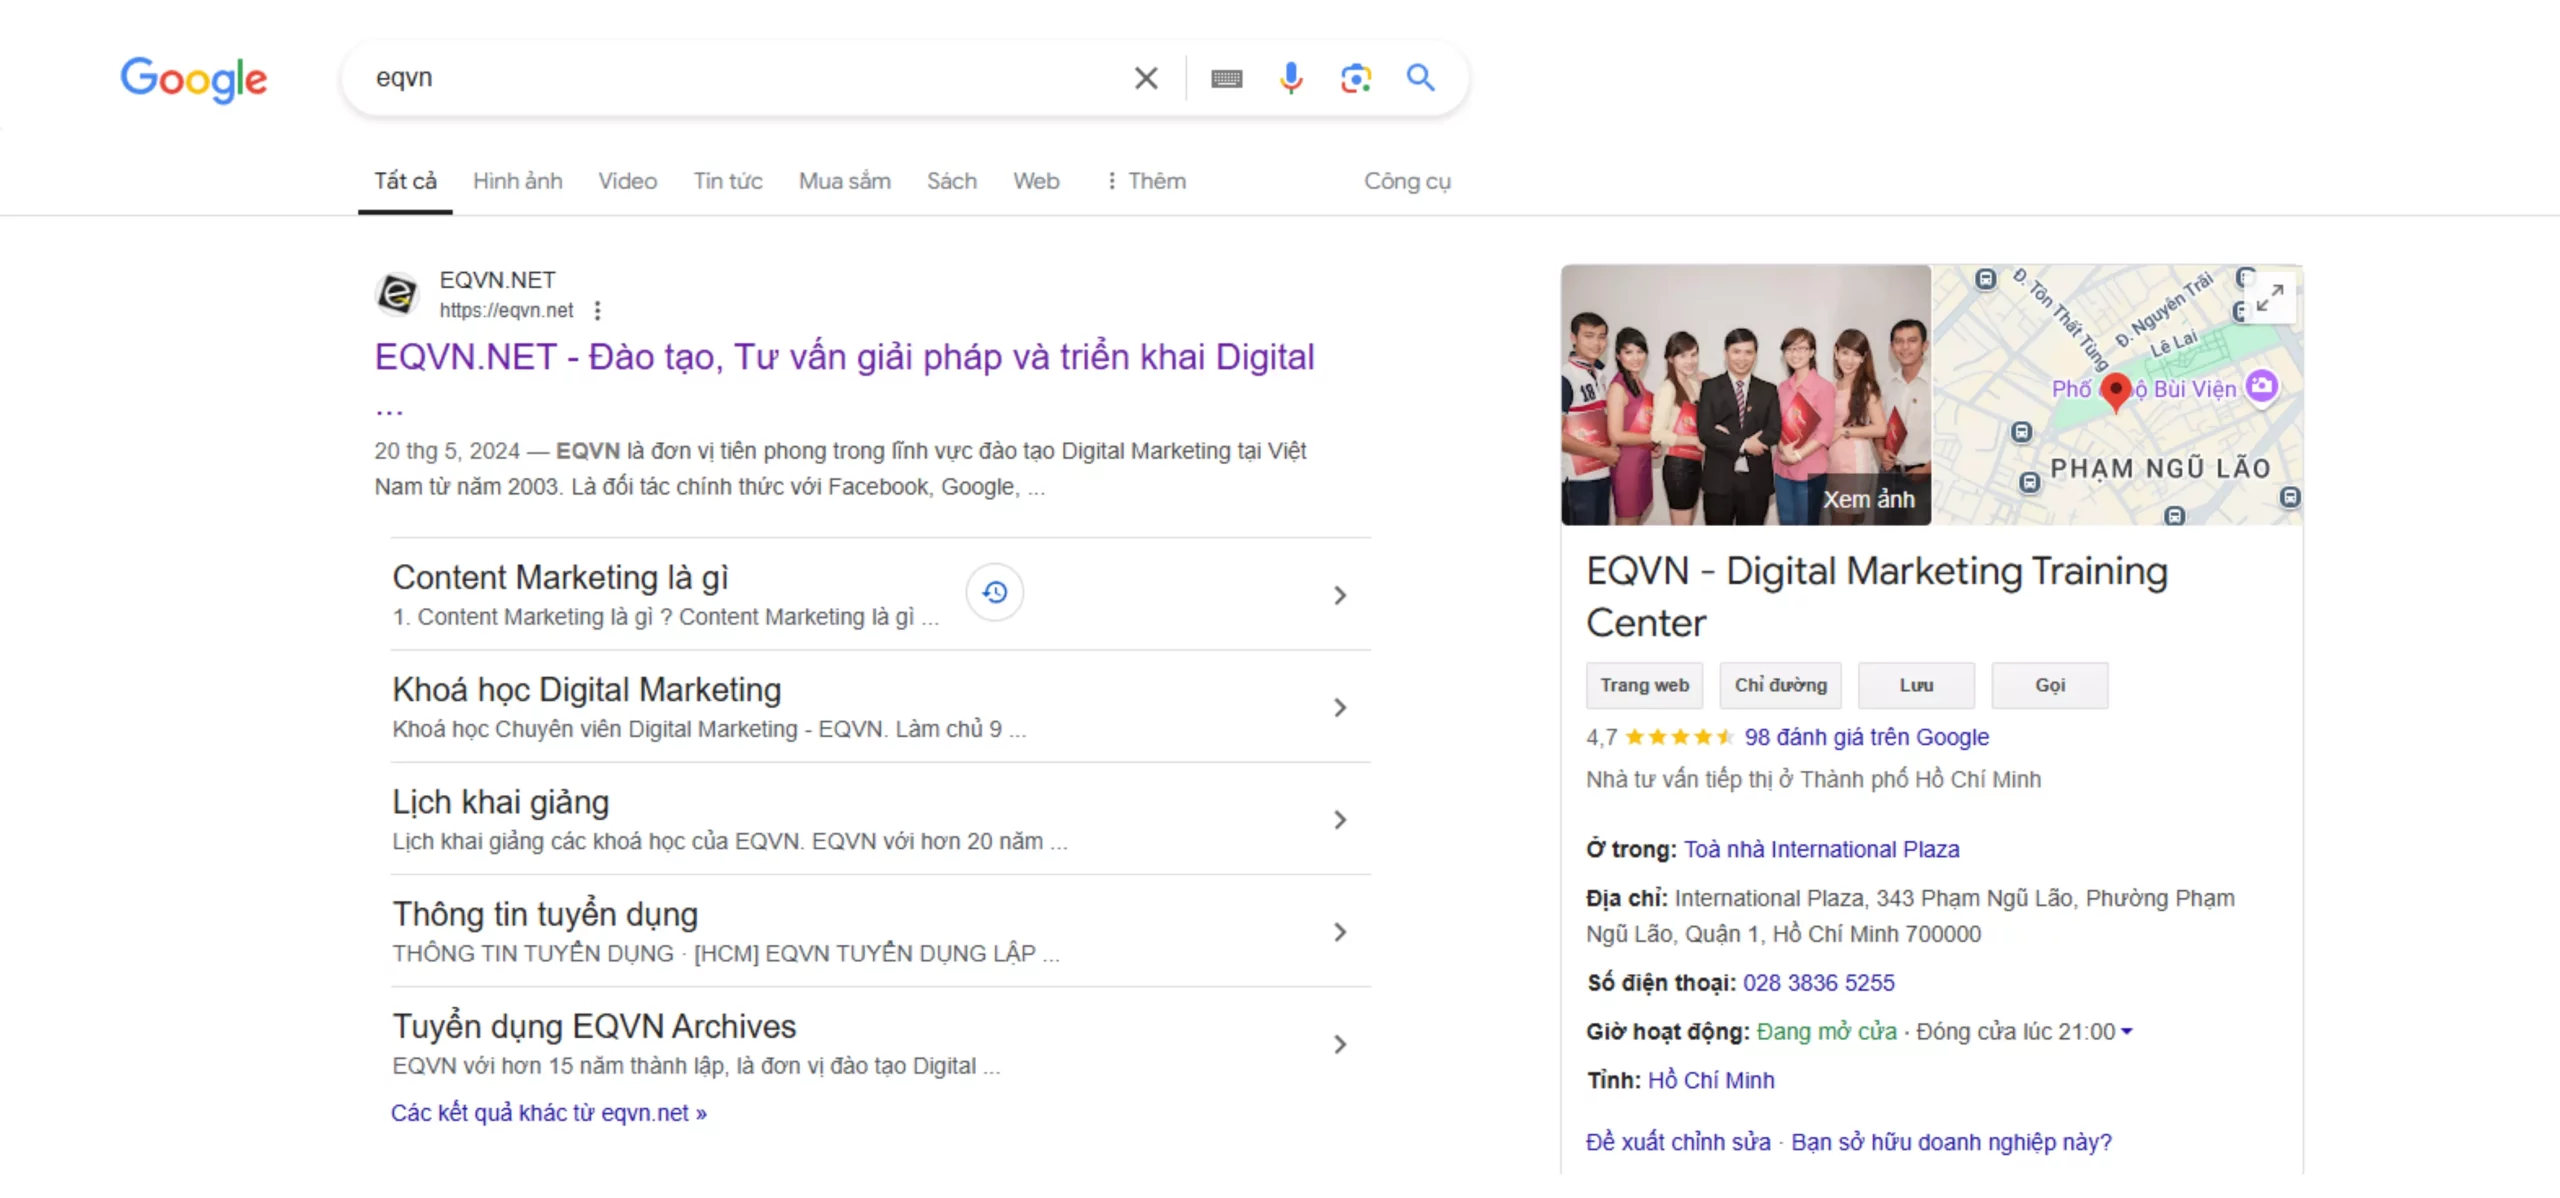Click the history icon beside Content Marketing
The width and height of the screenshot is (2560, 1198).
[994, 593]
